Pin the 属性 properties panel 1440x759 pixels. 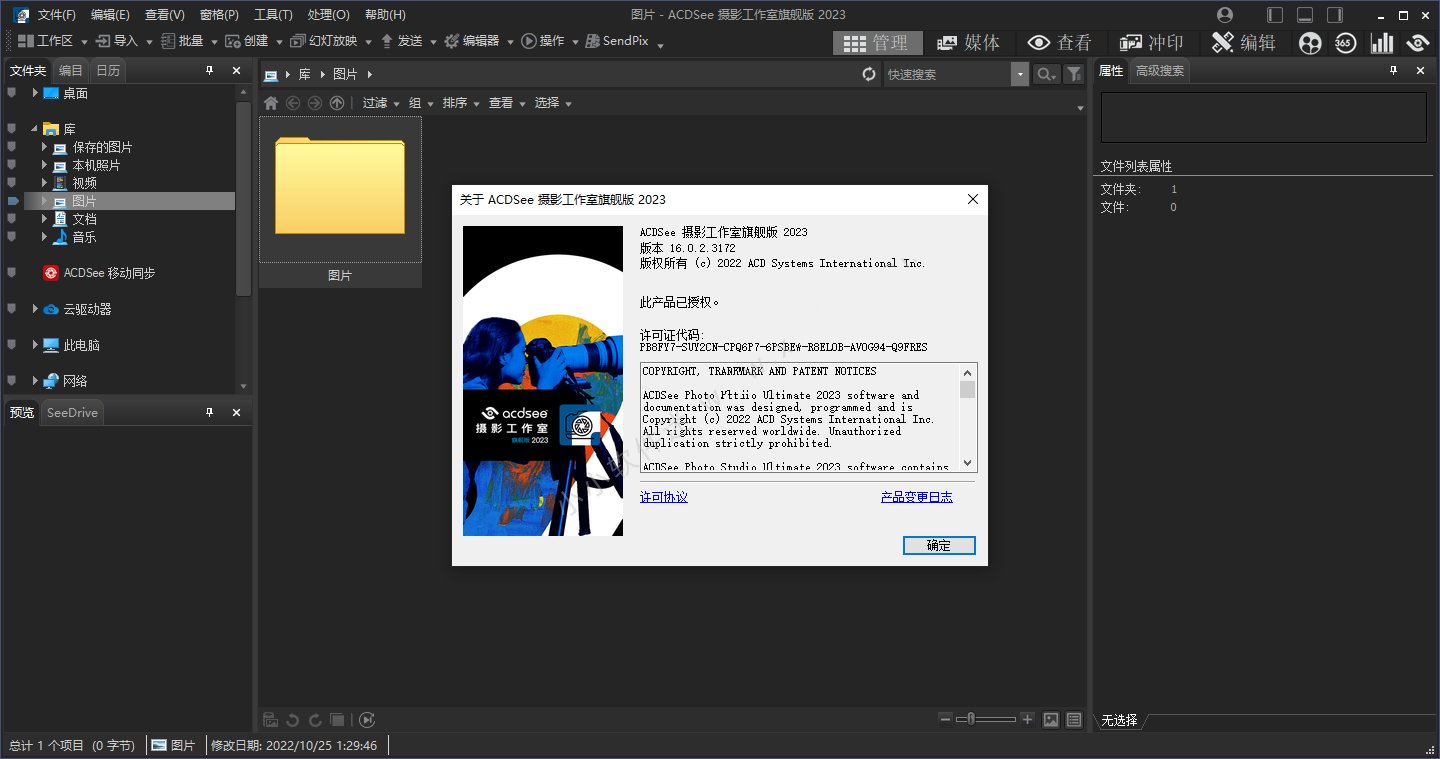click(x=1393, y=70)
